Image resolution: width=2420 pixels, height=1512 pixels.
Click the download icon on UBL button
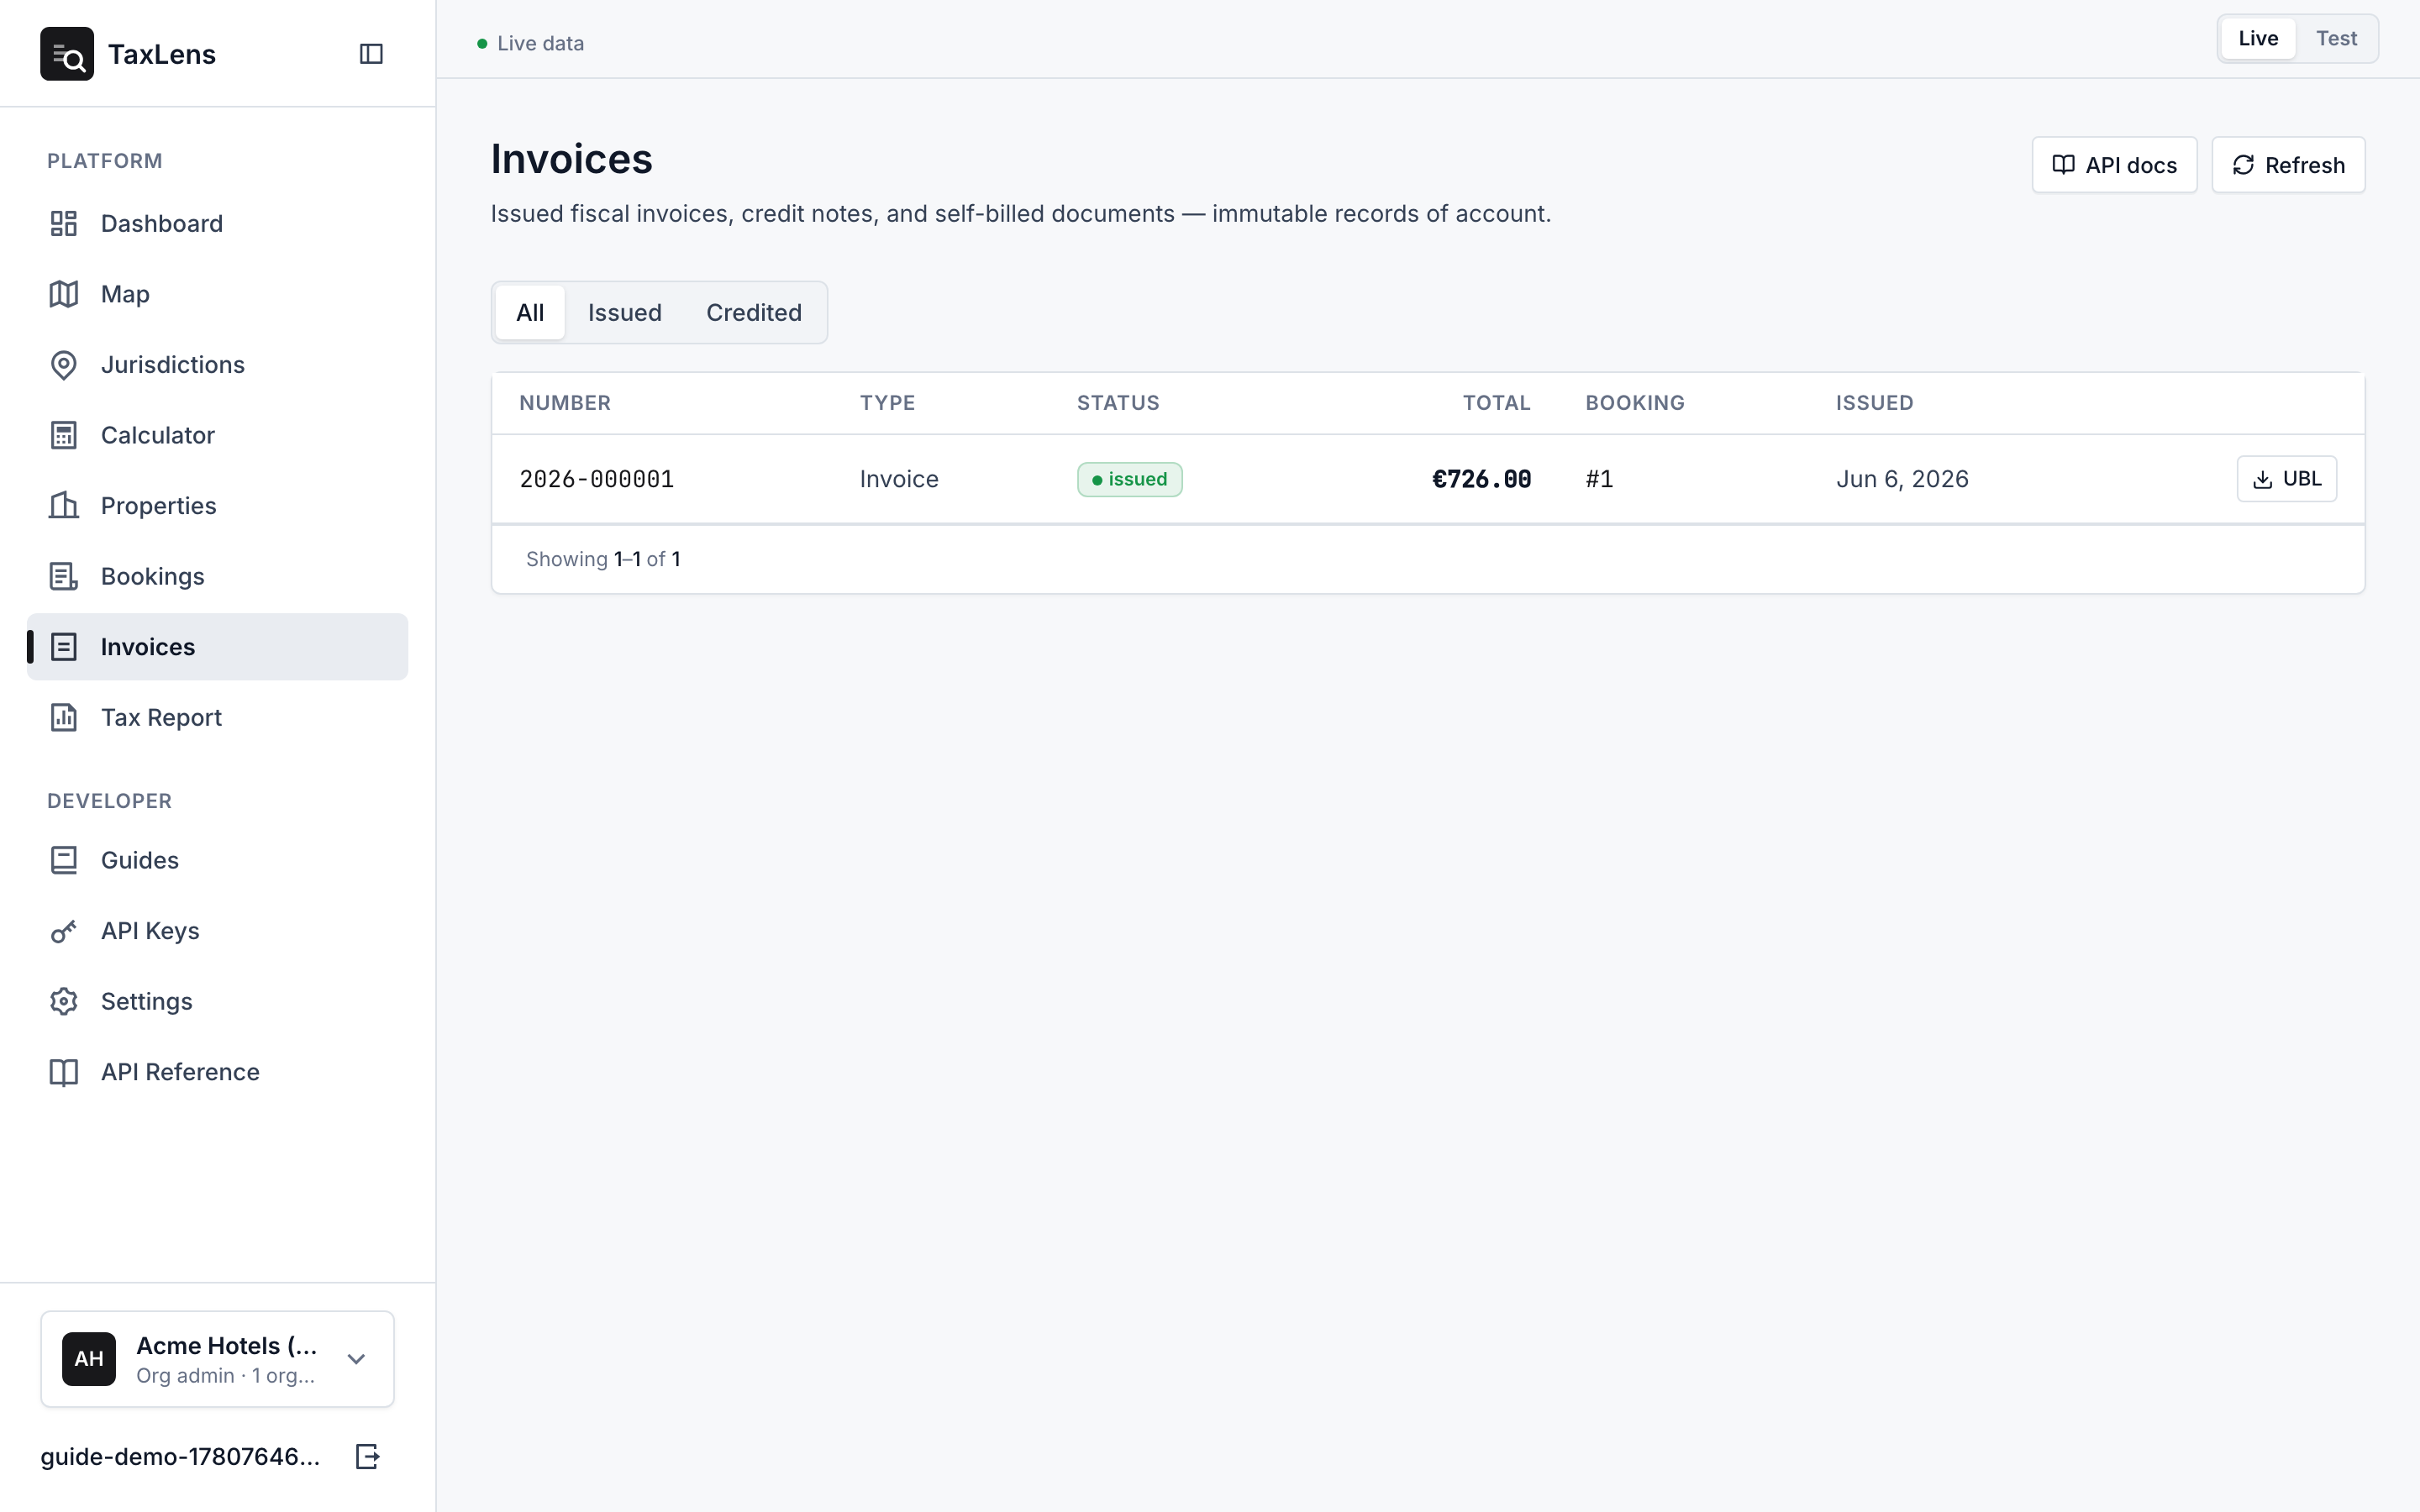tap(2262, 480)
